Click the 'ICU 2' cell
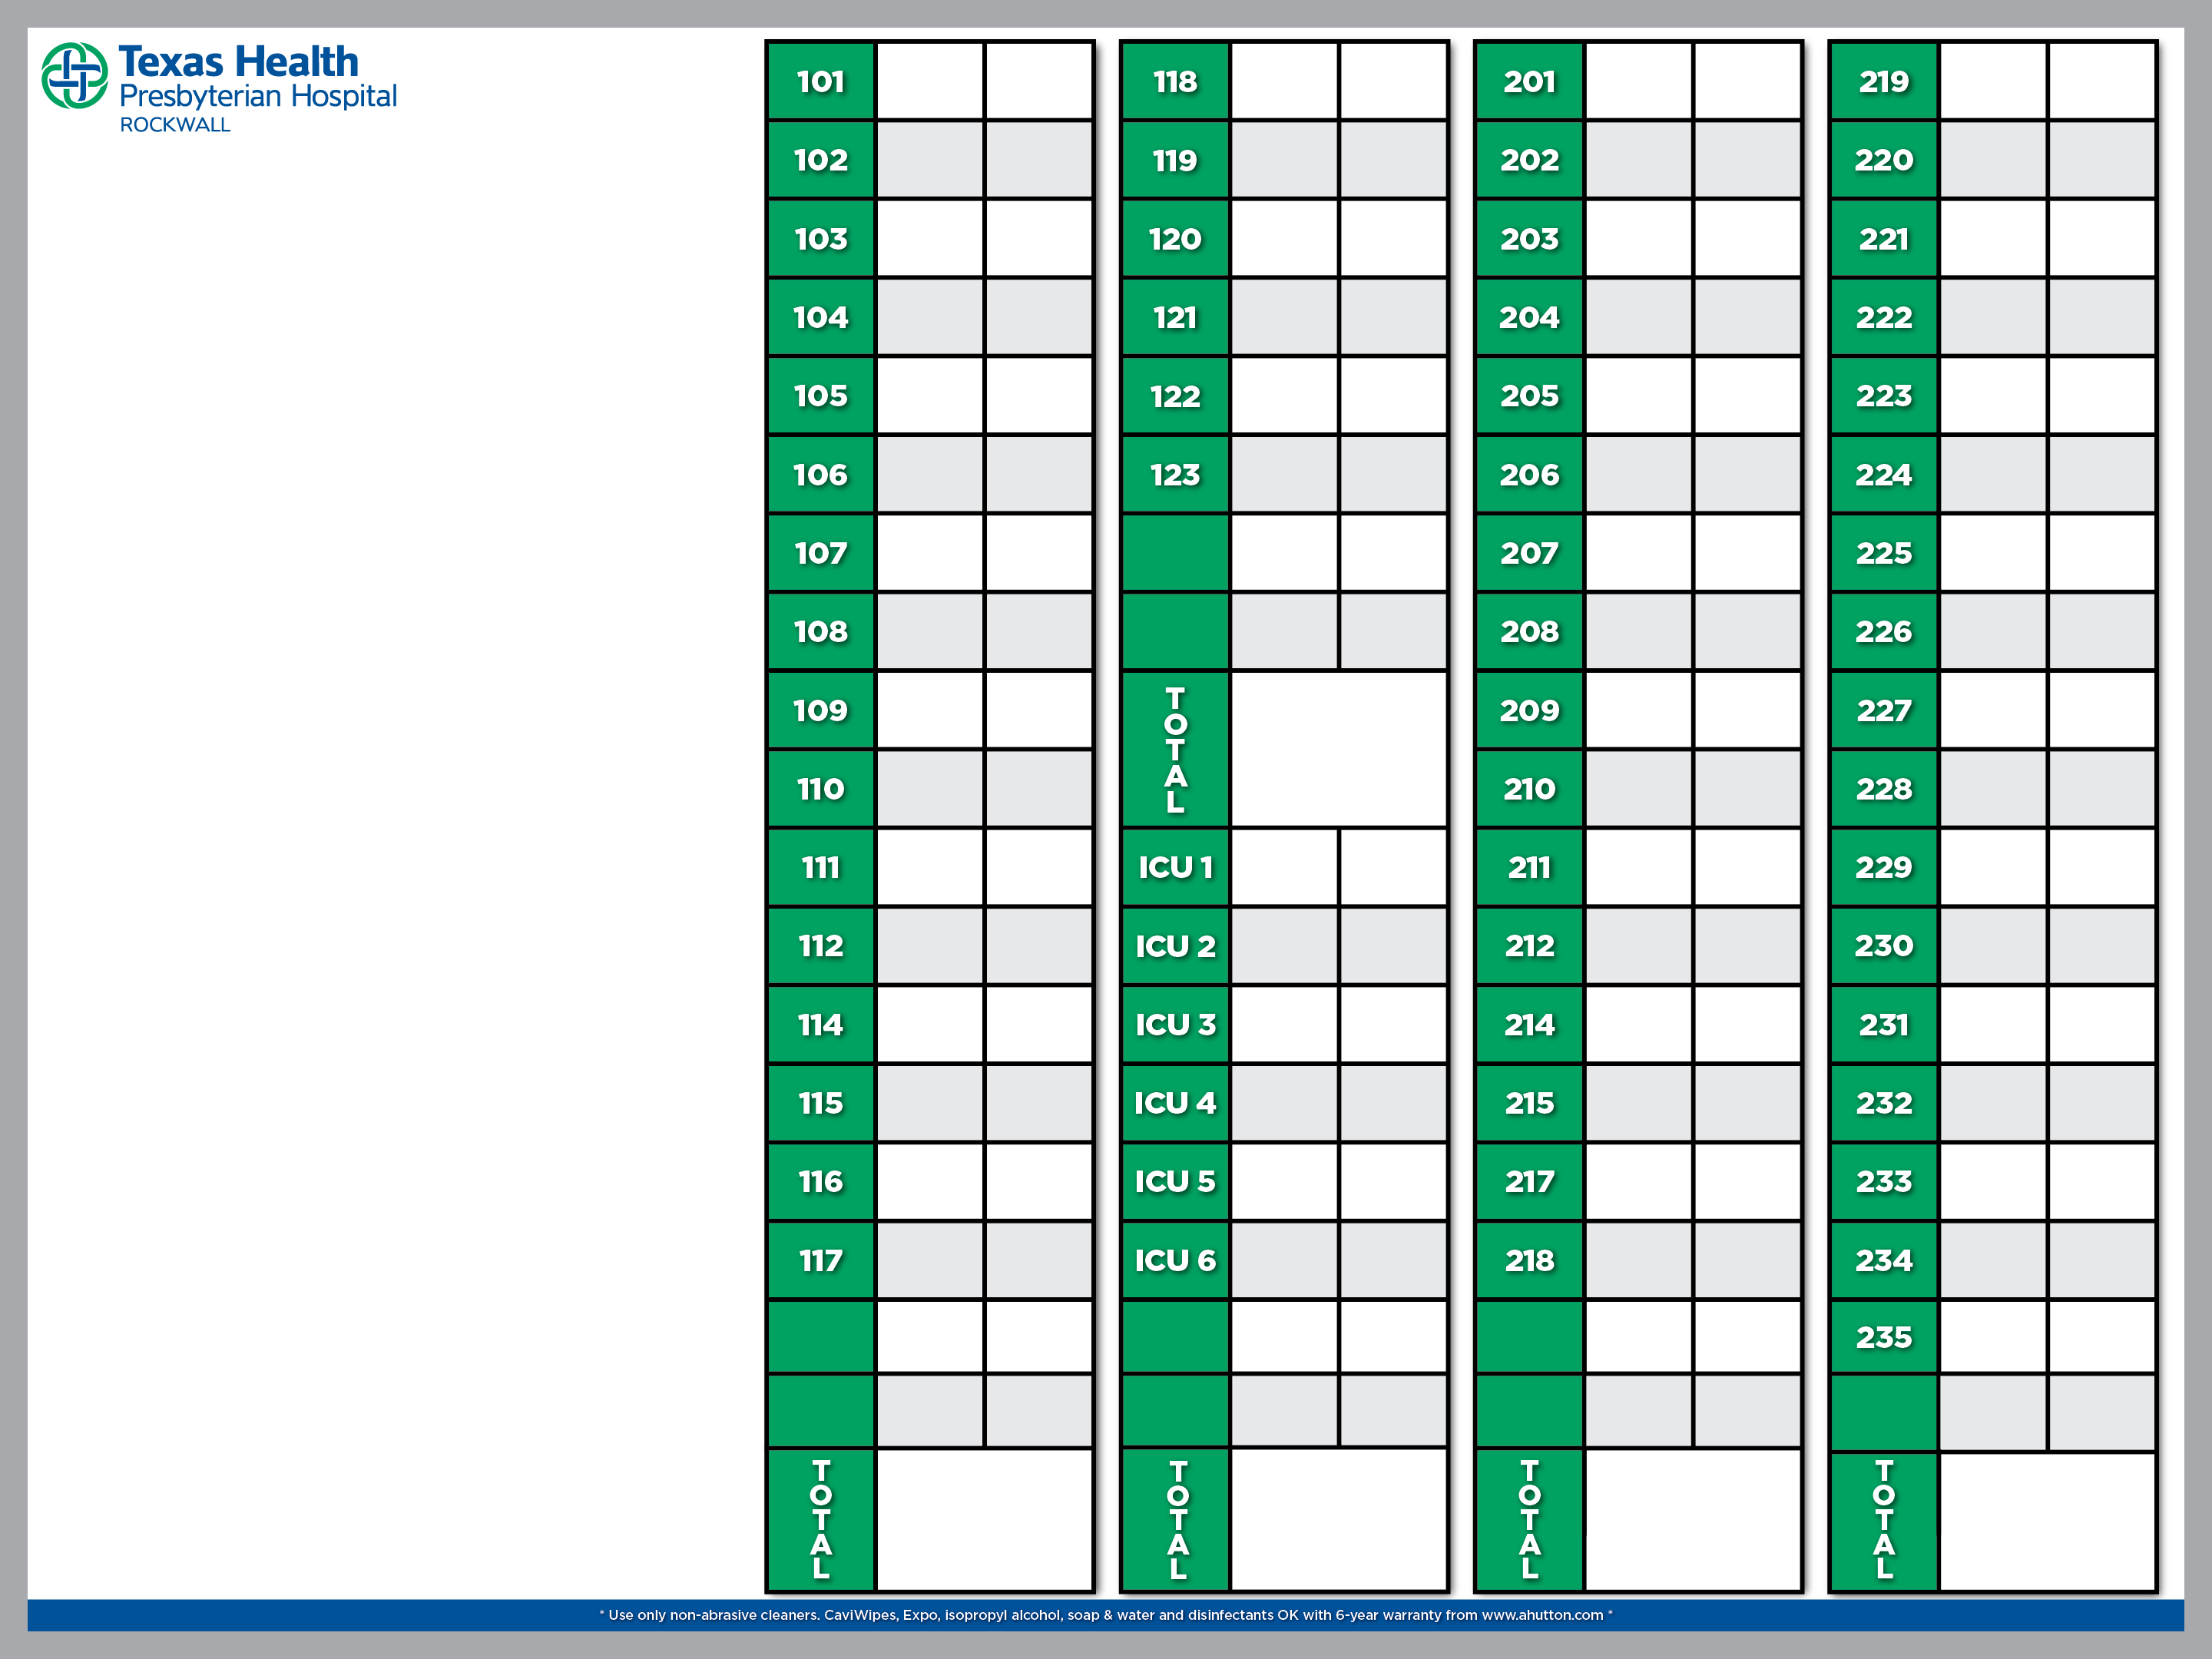 point(1175,946)
